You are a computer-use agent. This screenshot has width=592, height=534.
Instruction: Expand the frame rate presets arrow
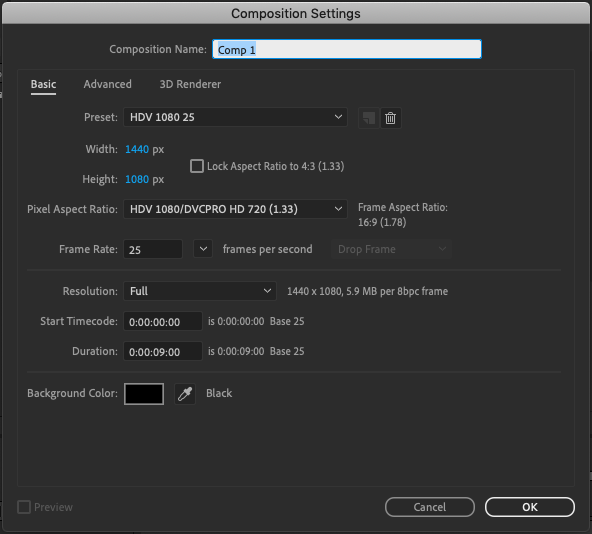[203, 249]
